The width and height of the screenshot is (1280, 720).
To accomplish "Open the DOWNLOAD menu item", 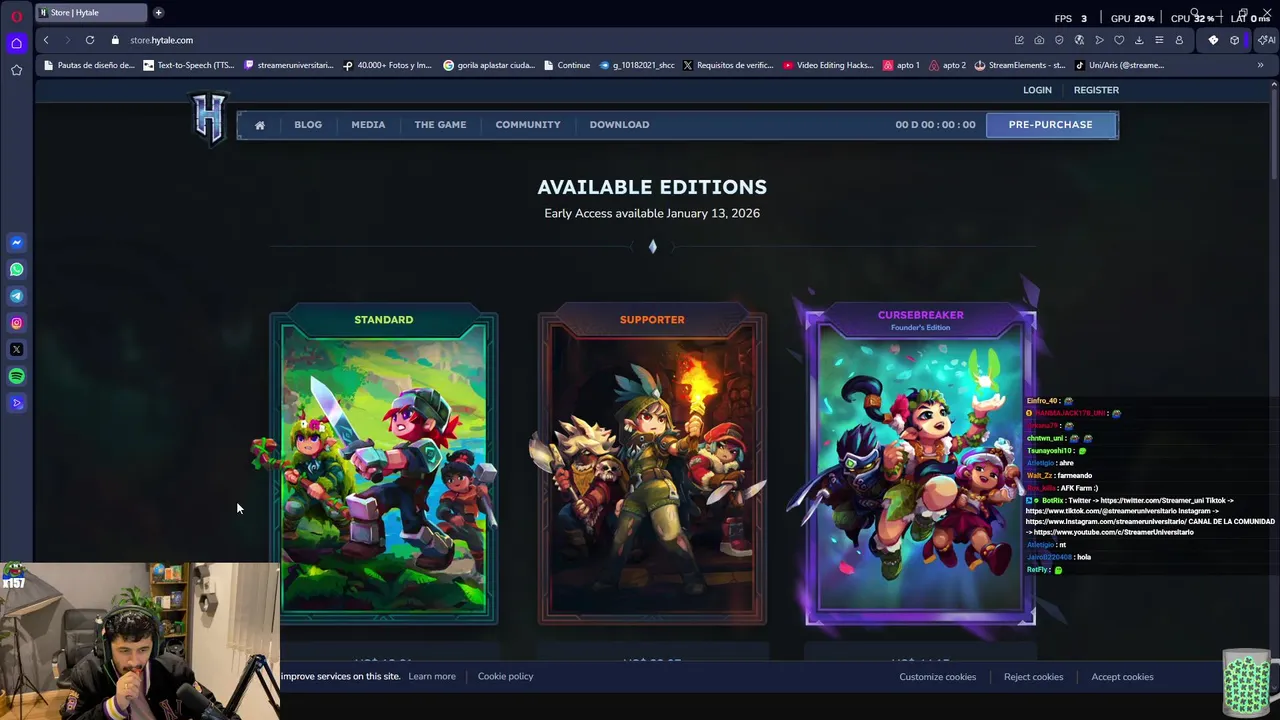I will (x=619, y=124).
